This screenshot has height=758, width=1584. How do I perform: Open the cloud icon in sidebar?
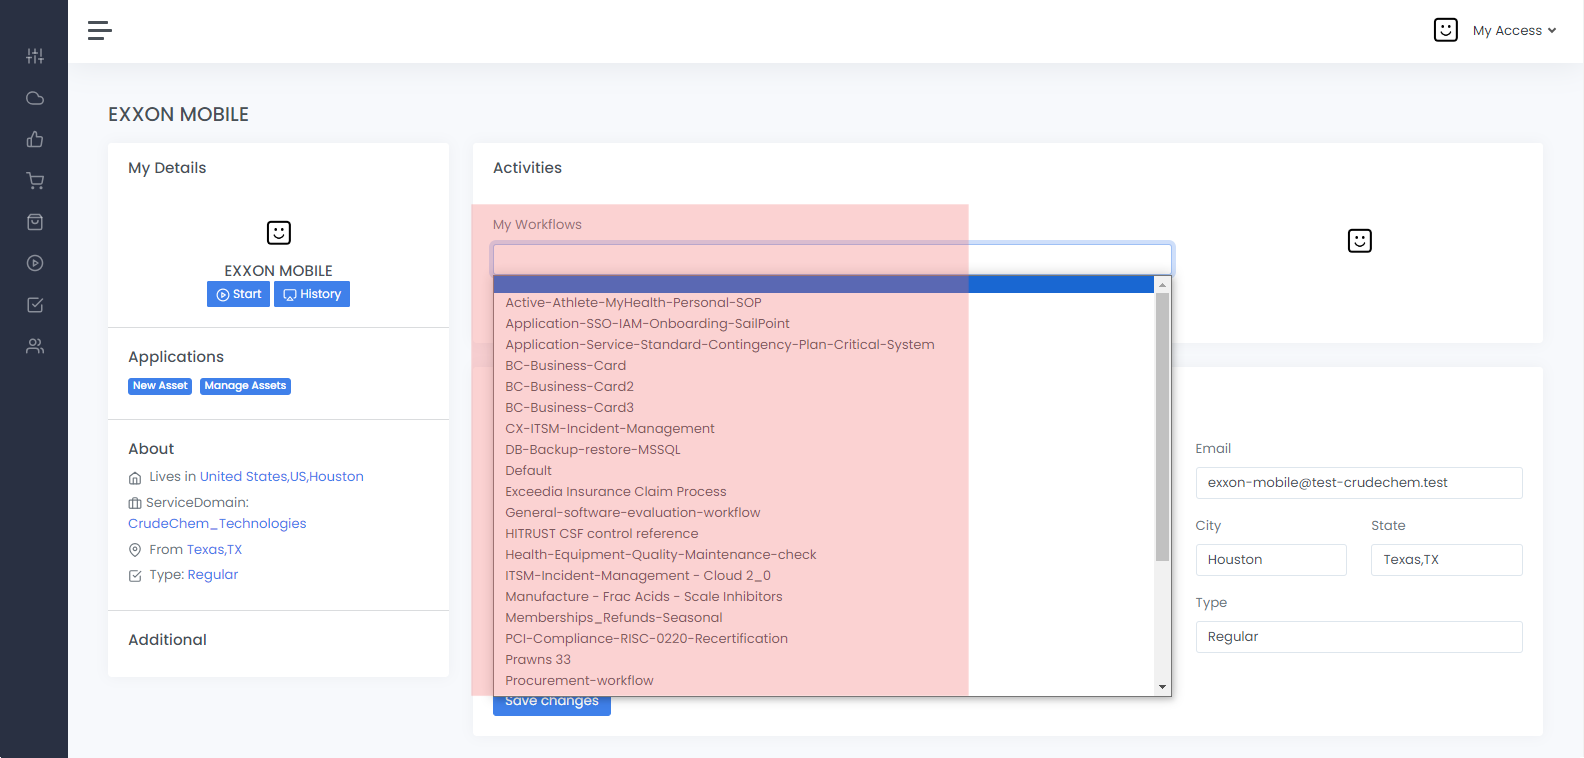pos(35,98)
